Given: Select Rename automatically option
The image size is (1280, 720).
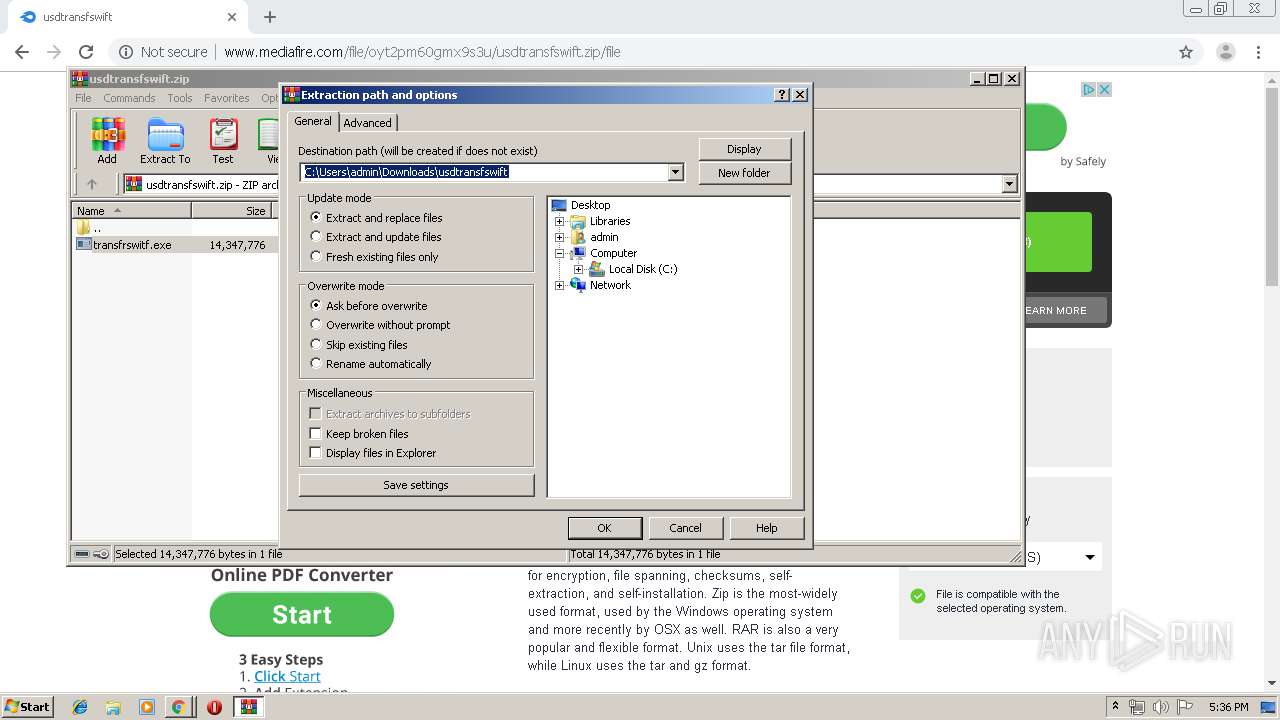Looking at the screenshot, I should click(x=316, y=364).
